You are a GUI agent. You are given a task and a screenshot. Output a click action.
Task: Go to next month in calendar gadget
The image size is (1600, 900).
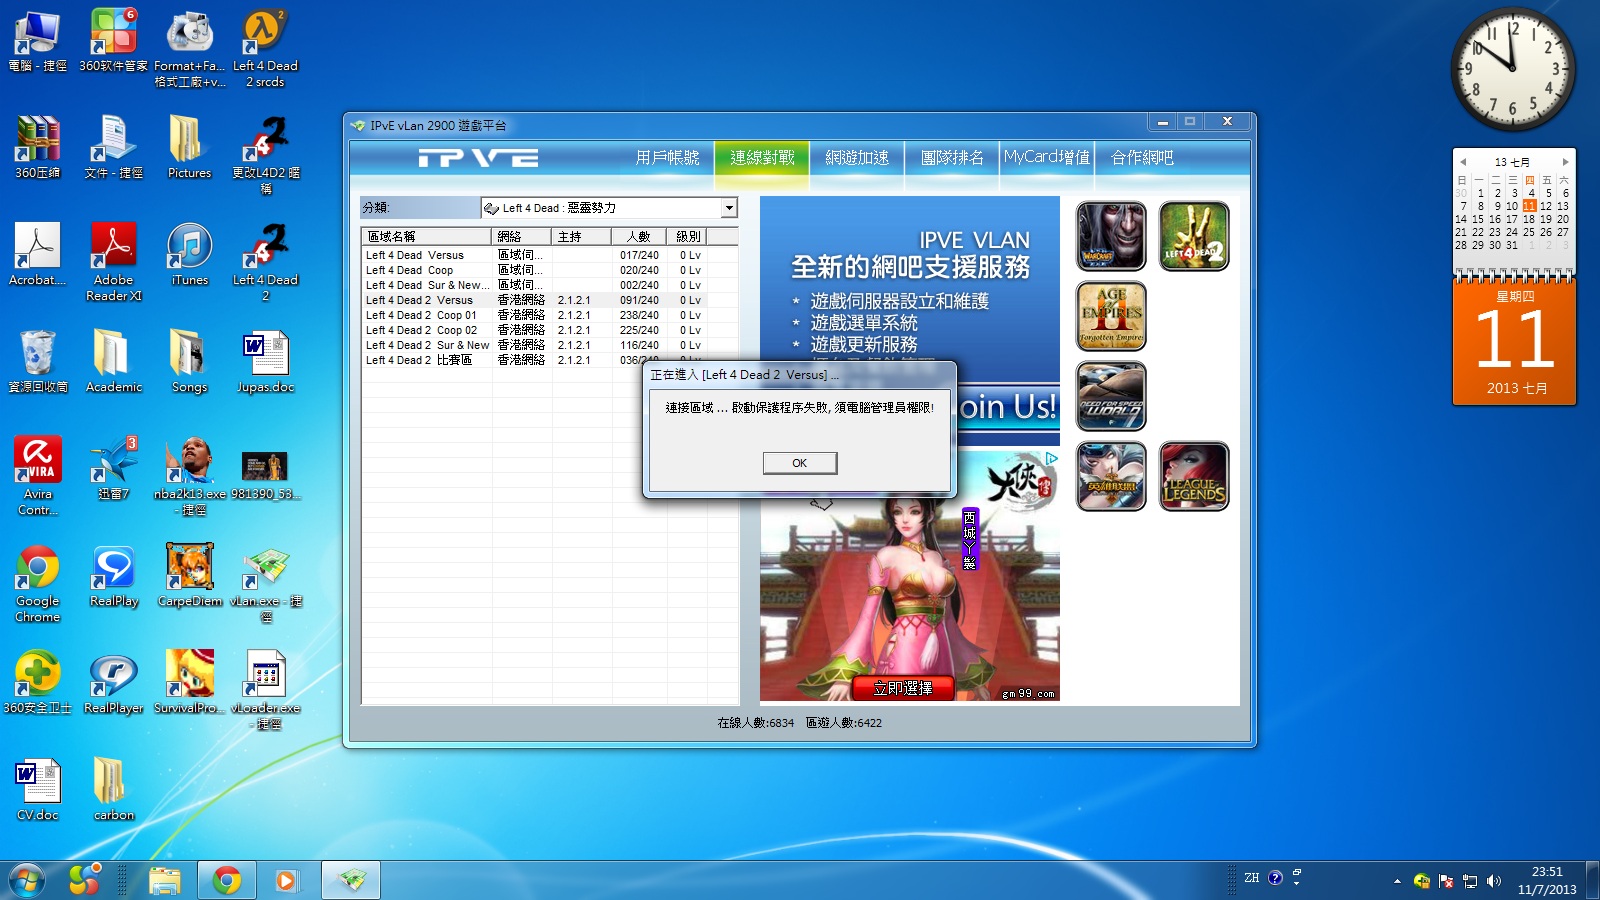(1565, 162)
